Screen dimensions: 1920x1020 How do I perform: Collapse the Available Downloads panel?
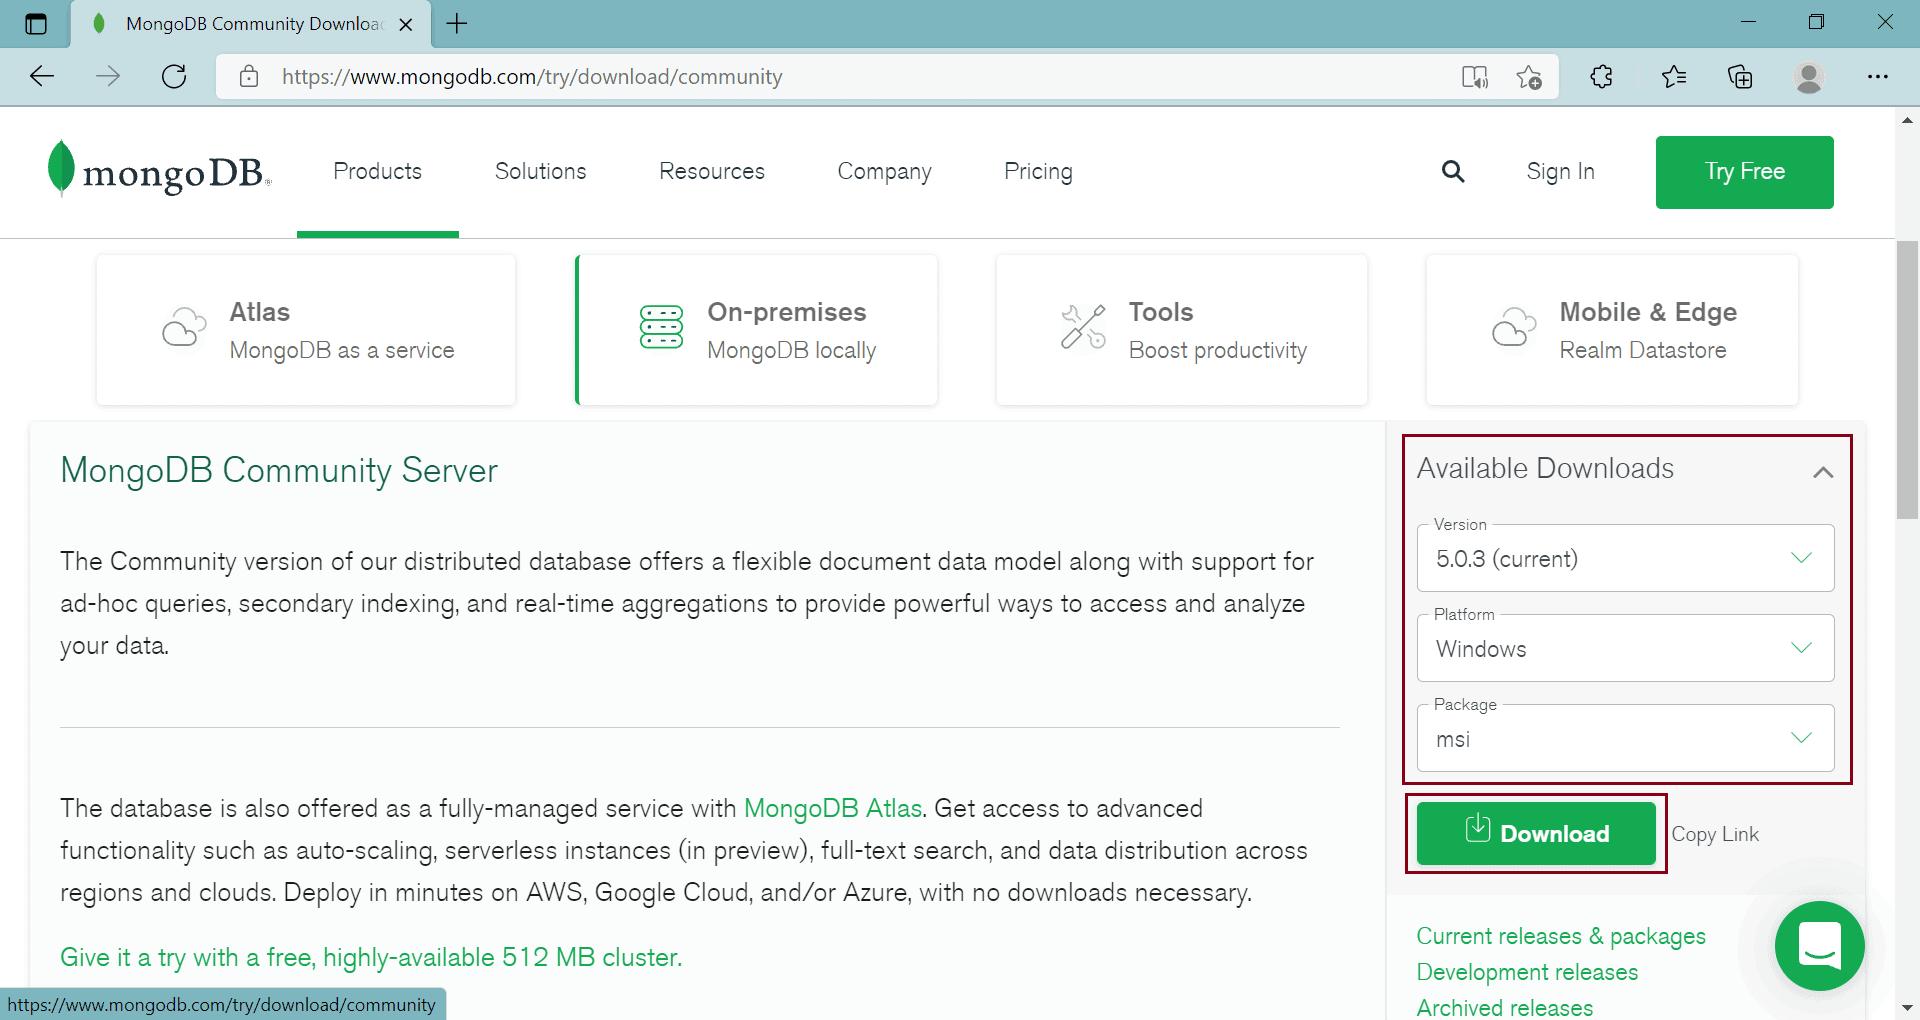[x=1824, y=470]
